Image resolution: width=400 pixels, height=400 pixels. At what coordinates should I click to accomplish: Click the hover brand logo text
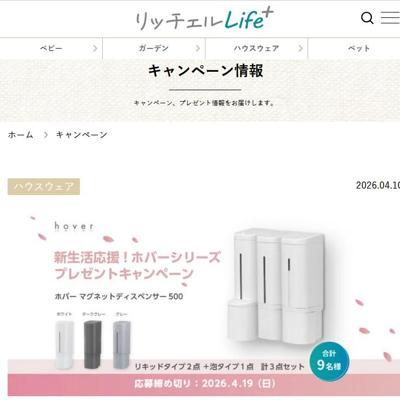(74, 226)
